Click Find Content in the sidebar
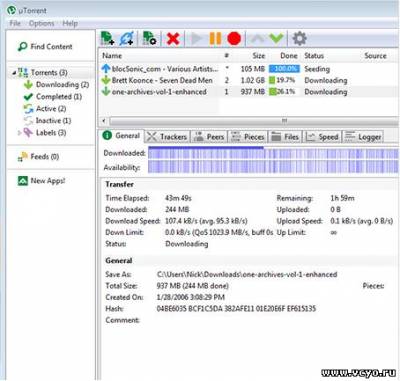The width and height of the screenshot is (400, 381). (x=45, y=47)
